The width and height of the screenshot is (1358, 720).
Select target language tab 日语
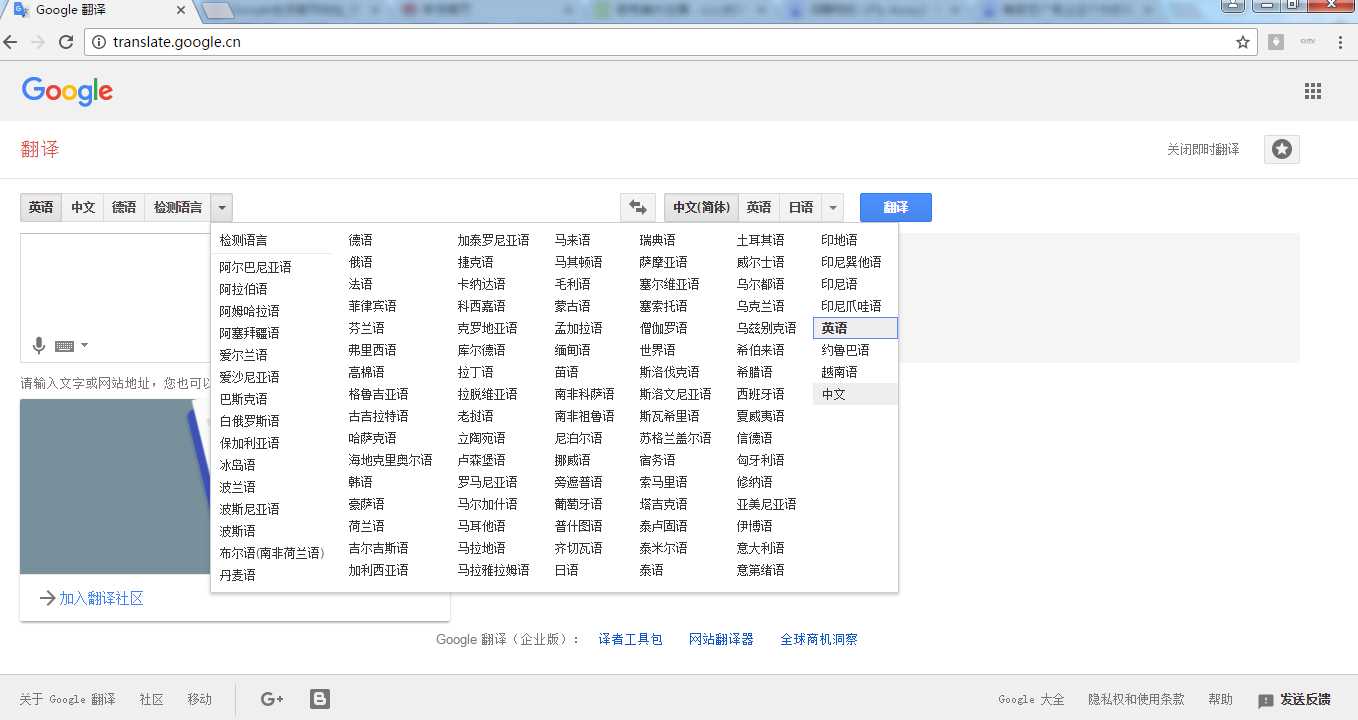pyautogui.click(x=801, y=207)
